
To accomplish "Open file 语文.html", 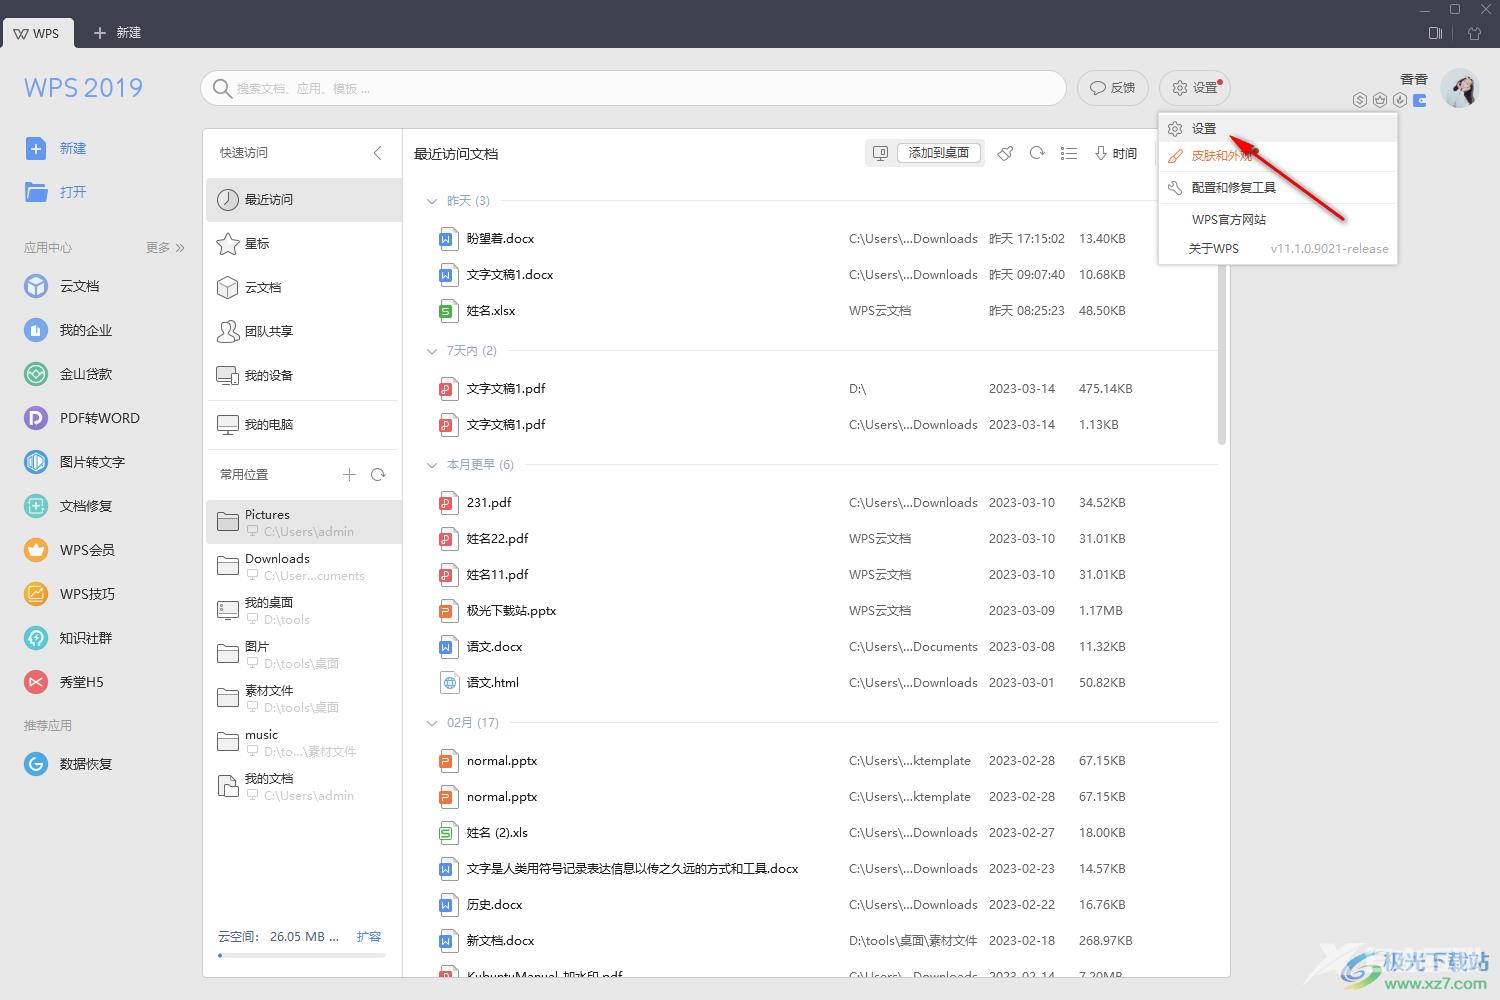I will click(493, 683).
